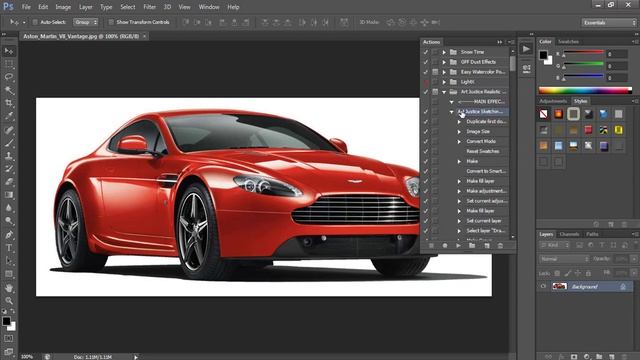Enable Show Transform Controls checkbox
Image resolution: width=640 pixels, height=360 pixels.
coord(111,22)
